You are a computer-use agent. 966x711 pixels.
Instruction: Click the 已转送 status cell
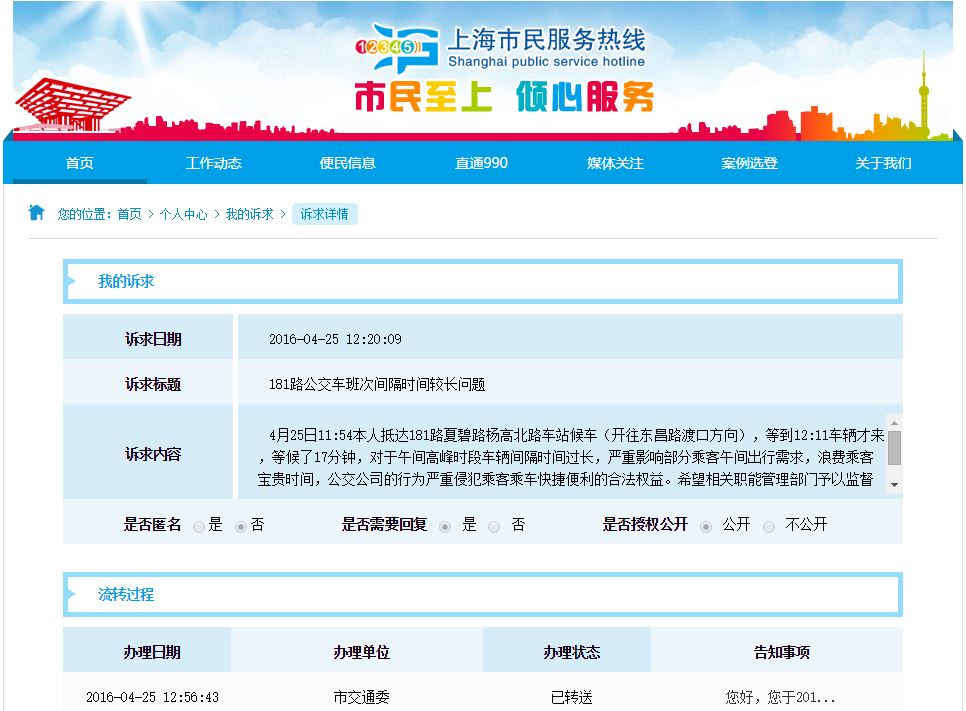(x=571, y=697)
